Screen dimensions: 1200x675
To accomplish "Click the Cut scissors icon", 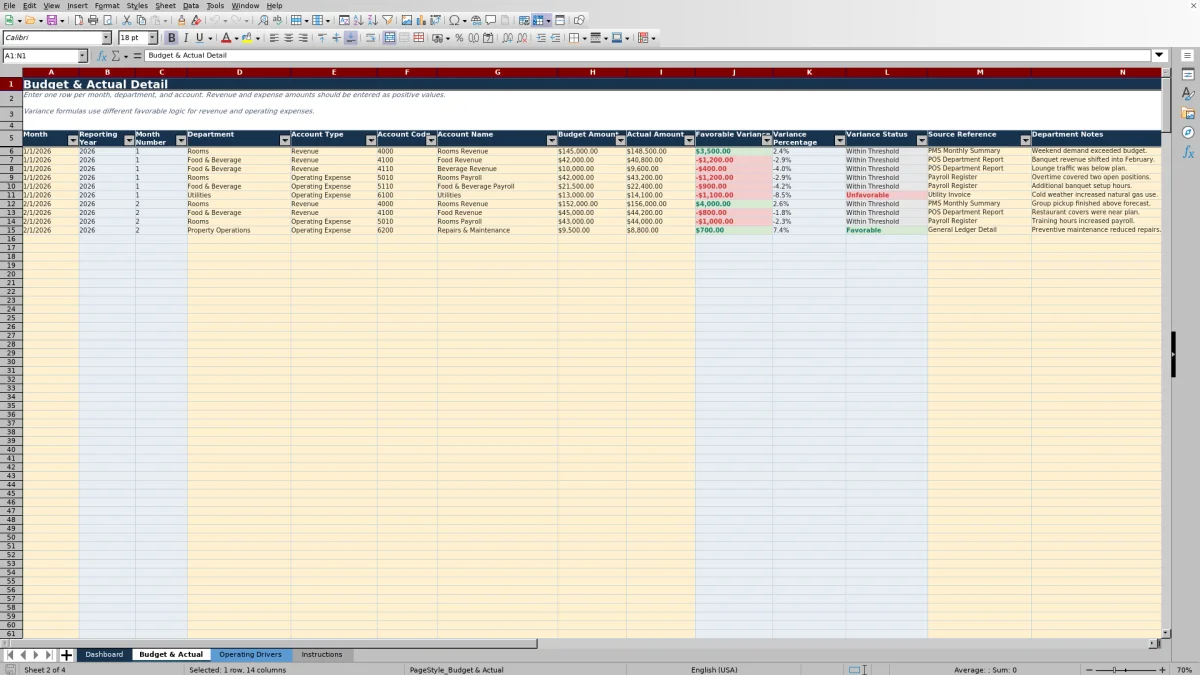I will point(126,20).
